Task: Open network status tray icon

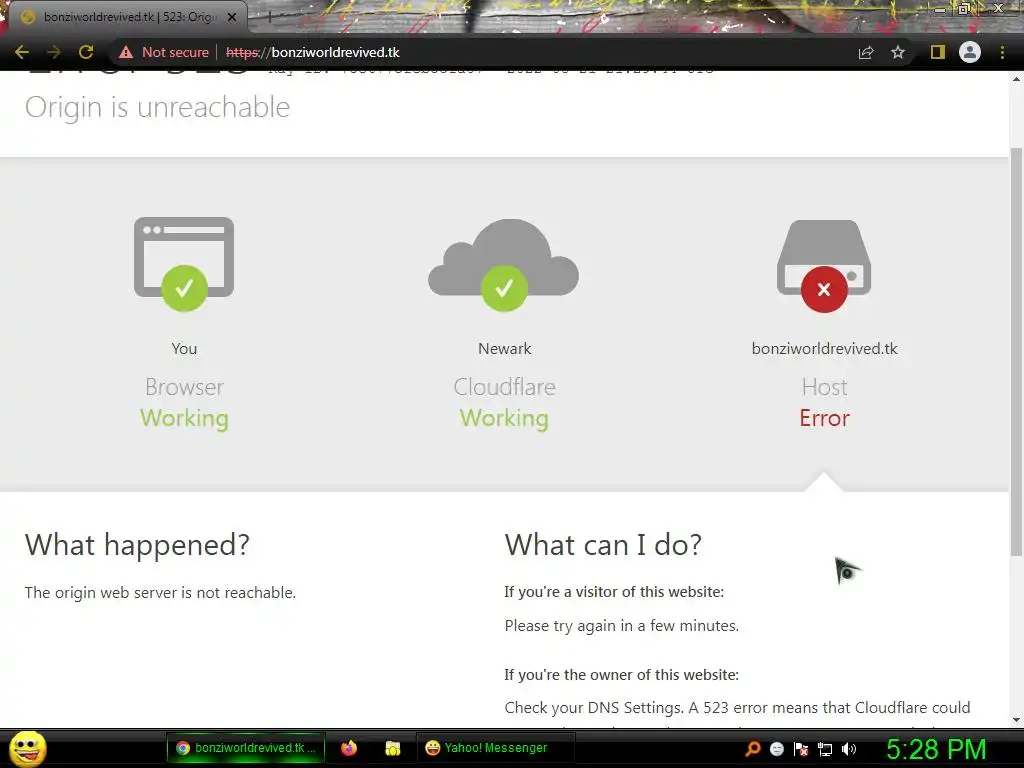Action: [x=825, y=749]
